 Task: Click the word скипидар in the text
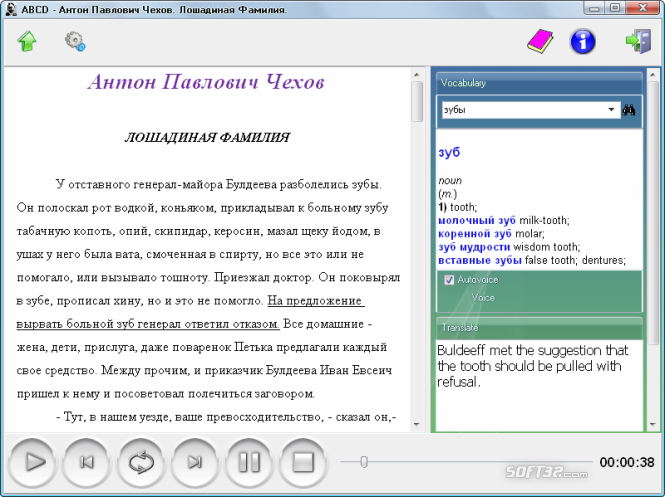(x=181, y=232)
